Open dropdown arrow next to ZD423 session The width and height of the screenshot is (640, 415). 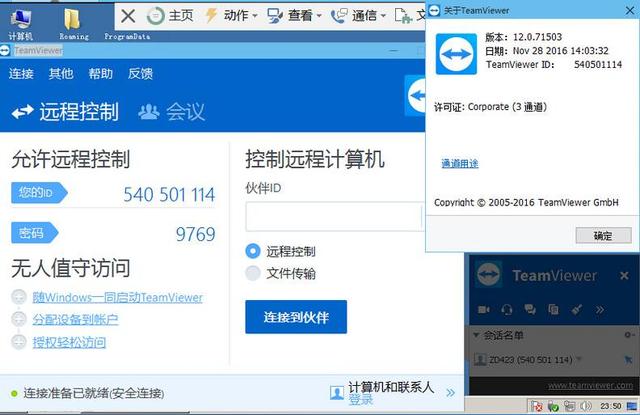pos(579,360)
